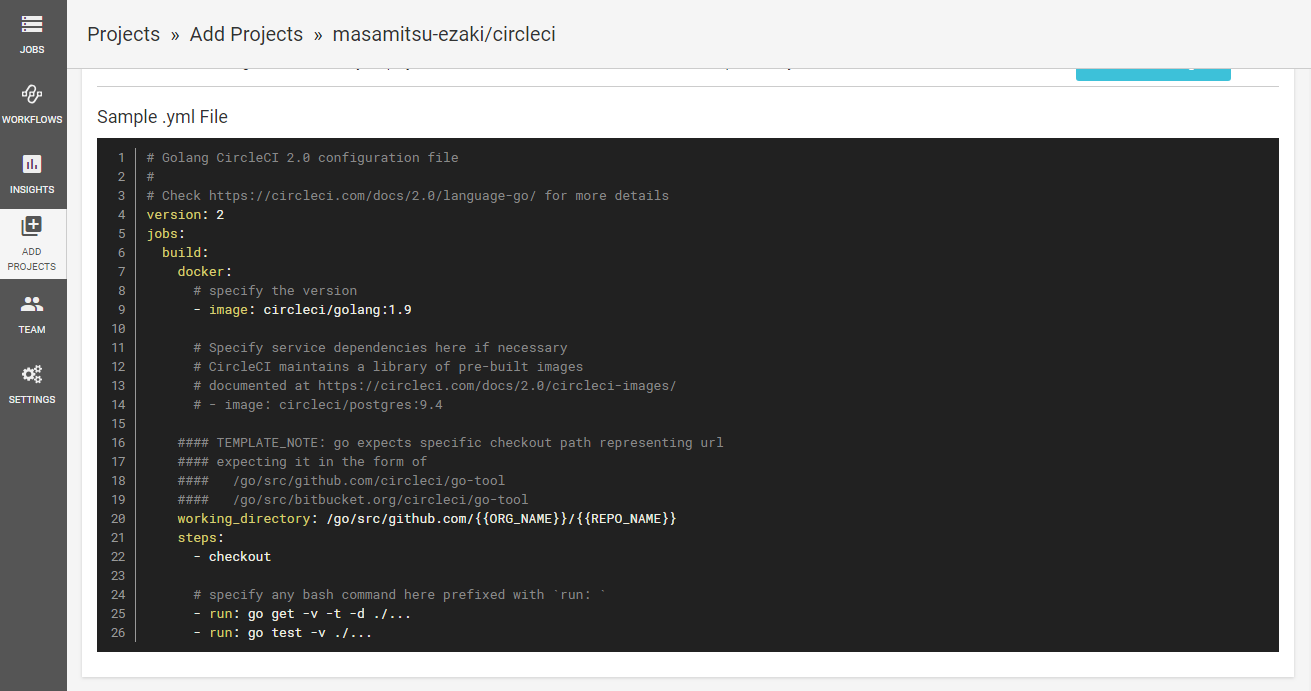
Task: Click the image: circleci/golang:1.9 line
Action: coord(302,309)
